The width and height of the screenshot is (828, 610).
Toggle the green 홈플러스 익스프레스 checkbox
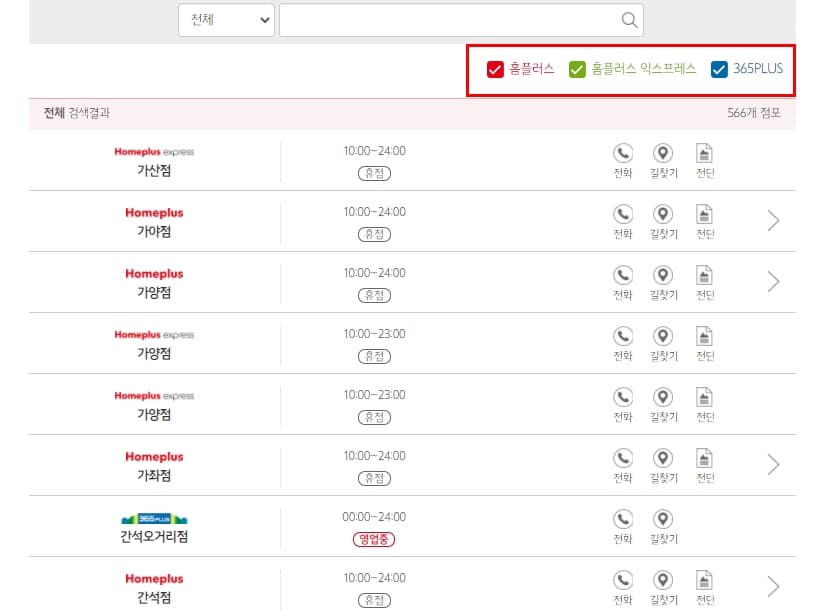click(577, 69)
